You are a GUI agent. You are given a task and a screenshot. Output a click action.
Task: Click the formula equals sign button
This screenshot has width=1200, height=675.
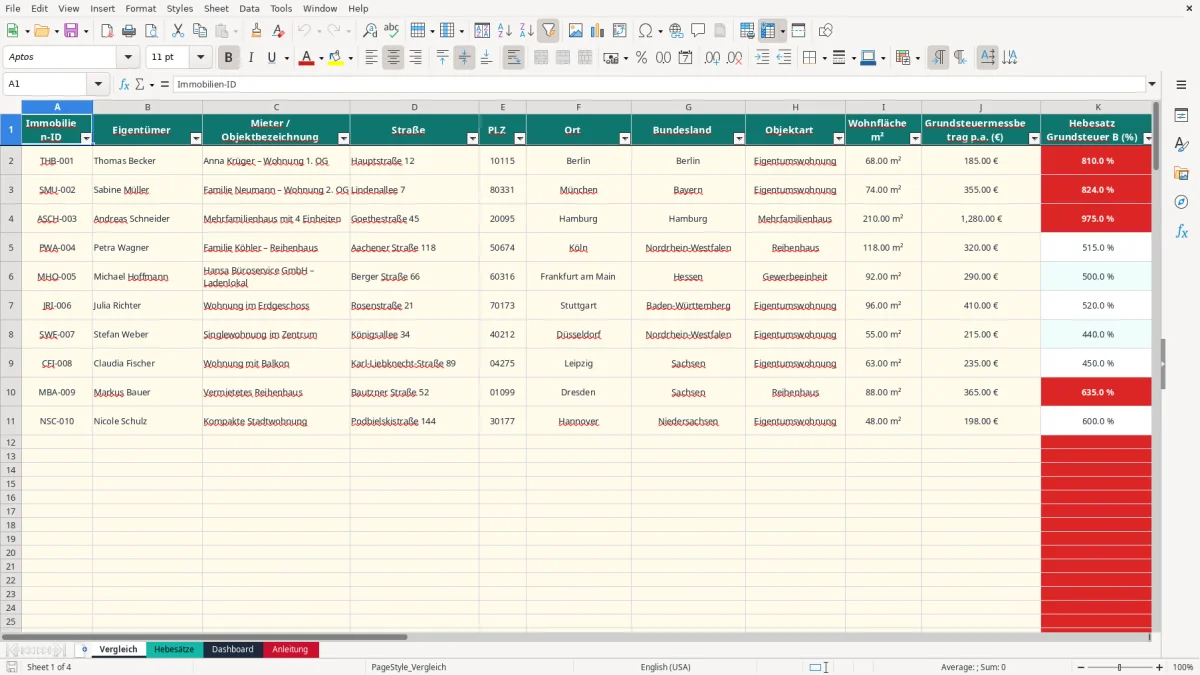(x=165, y=85)
